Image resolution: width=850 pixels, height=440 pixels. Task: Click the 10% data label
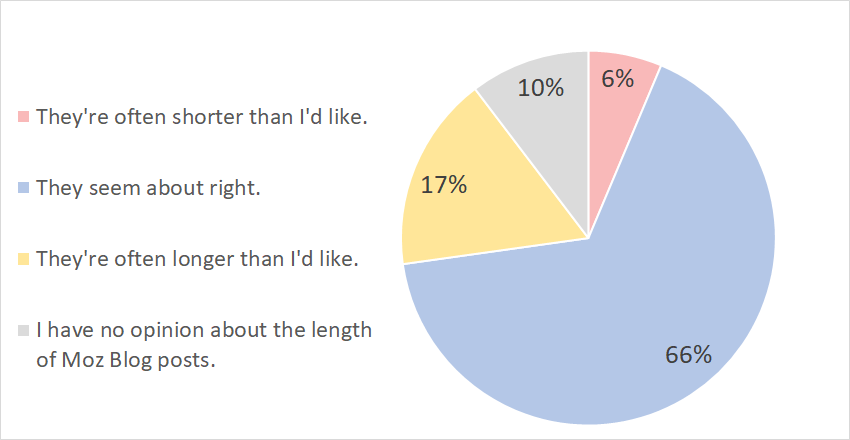(x=541, y=87)
